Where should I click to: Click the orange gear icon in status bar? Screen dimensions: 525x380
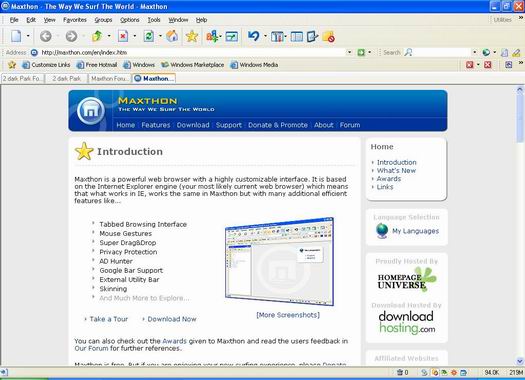[x=454, y=372]
